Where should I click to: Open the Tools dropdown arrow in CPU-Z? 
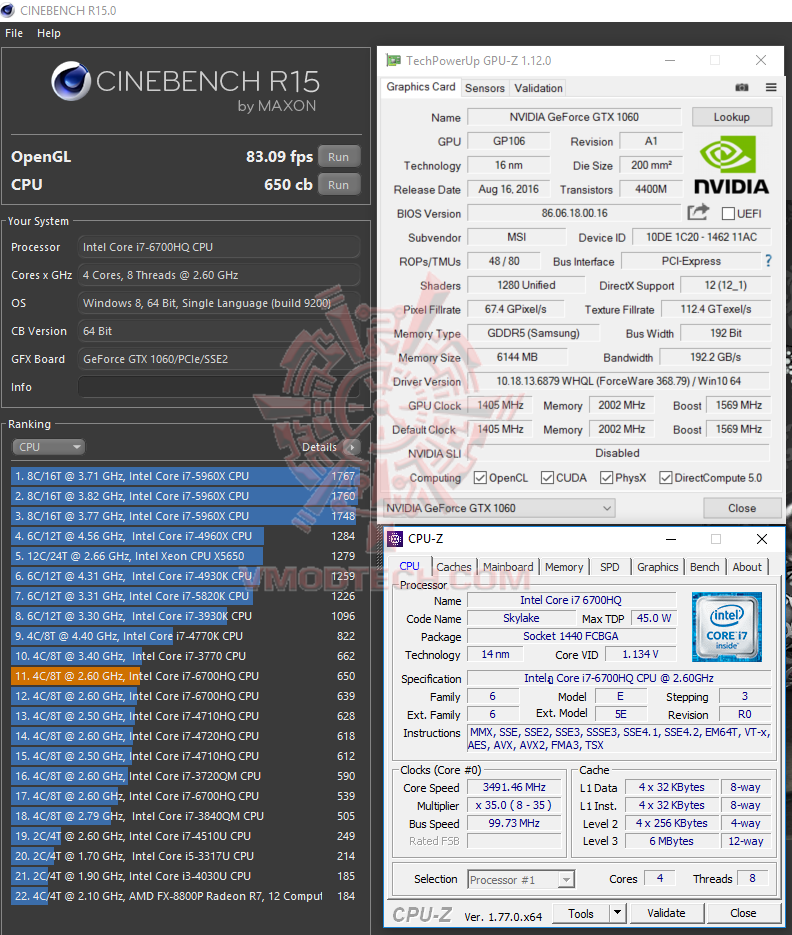tap(617, 913)
